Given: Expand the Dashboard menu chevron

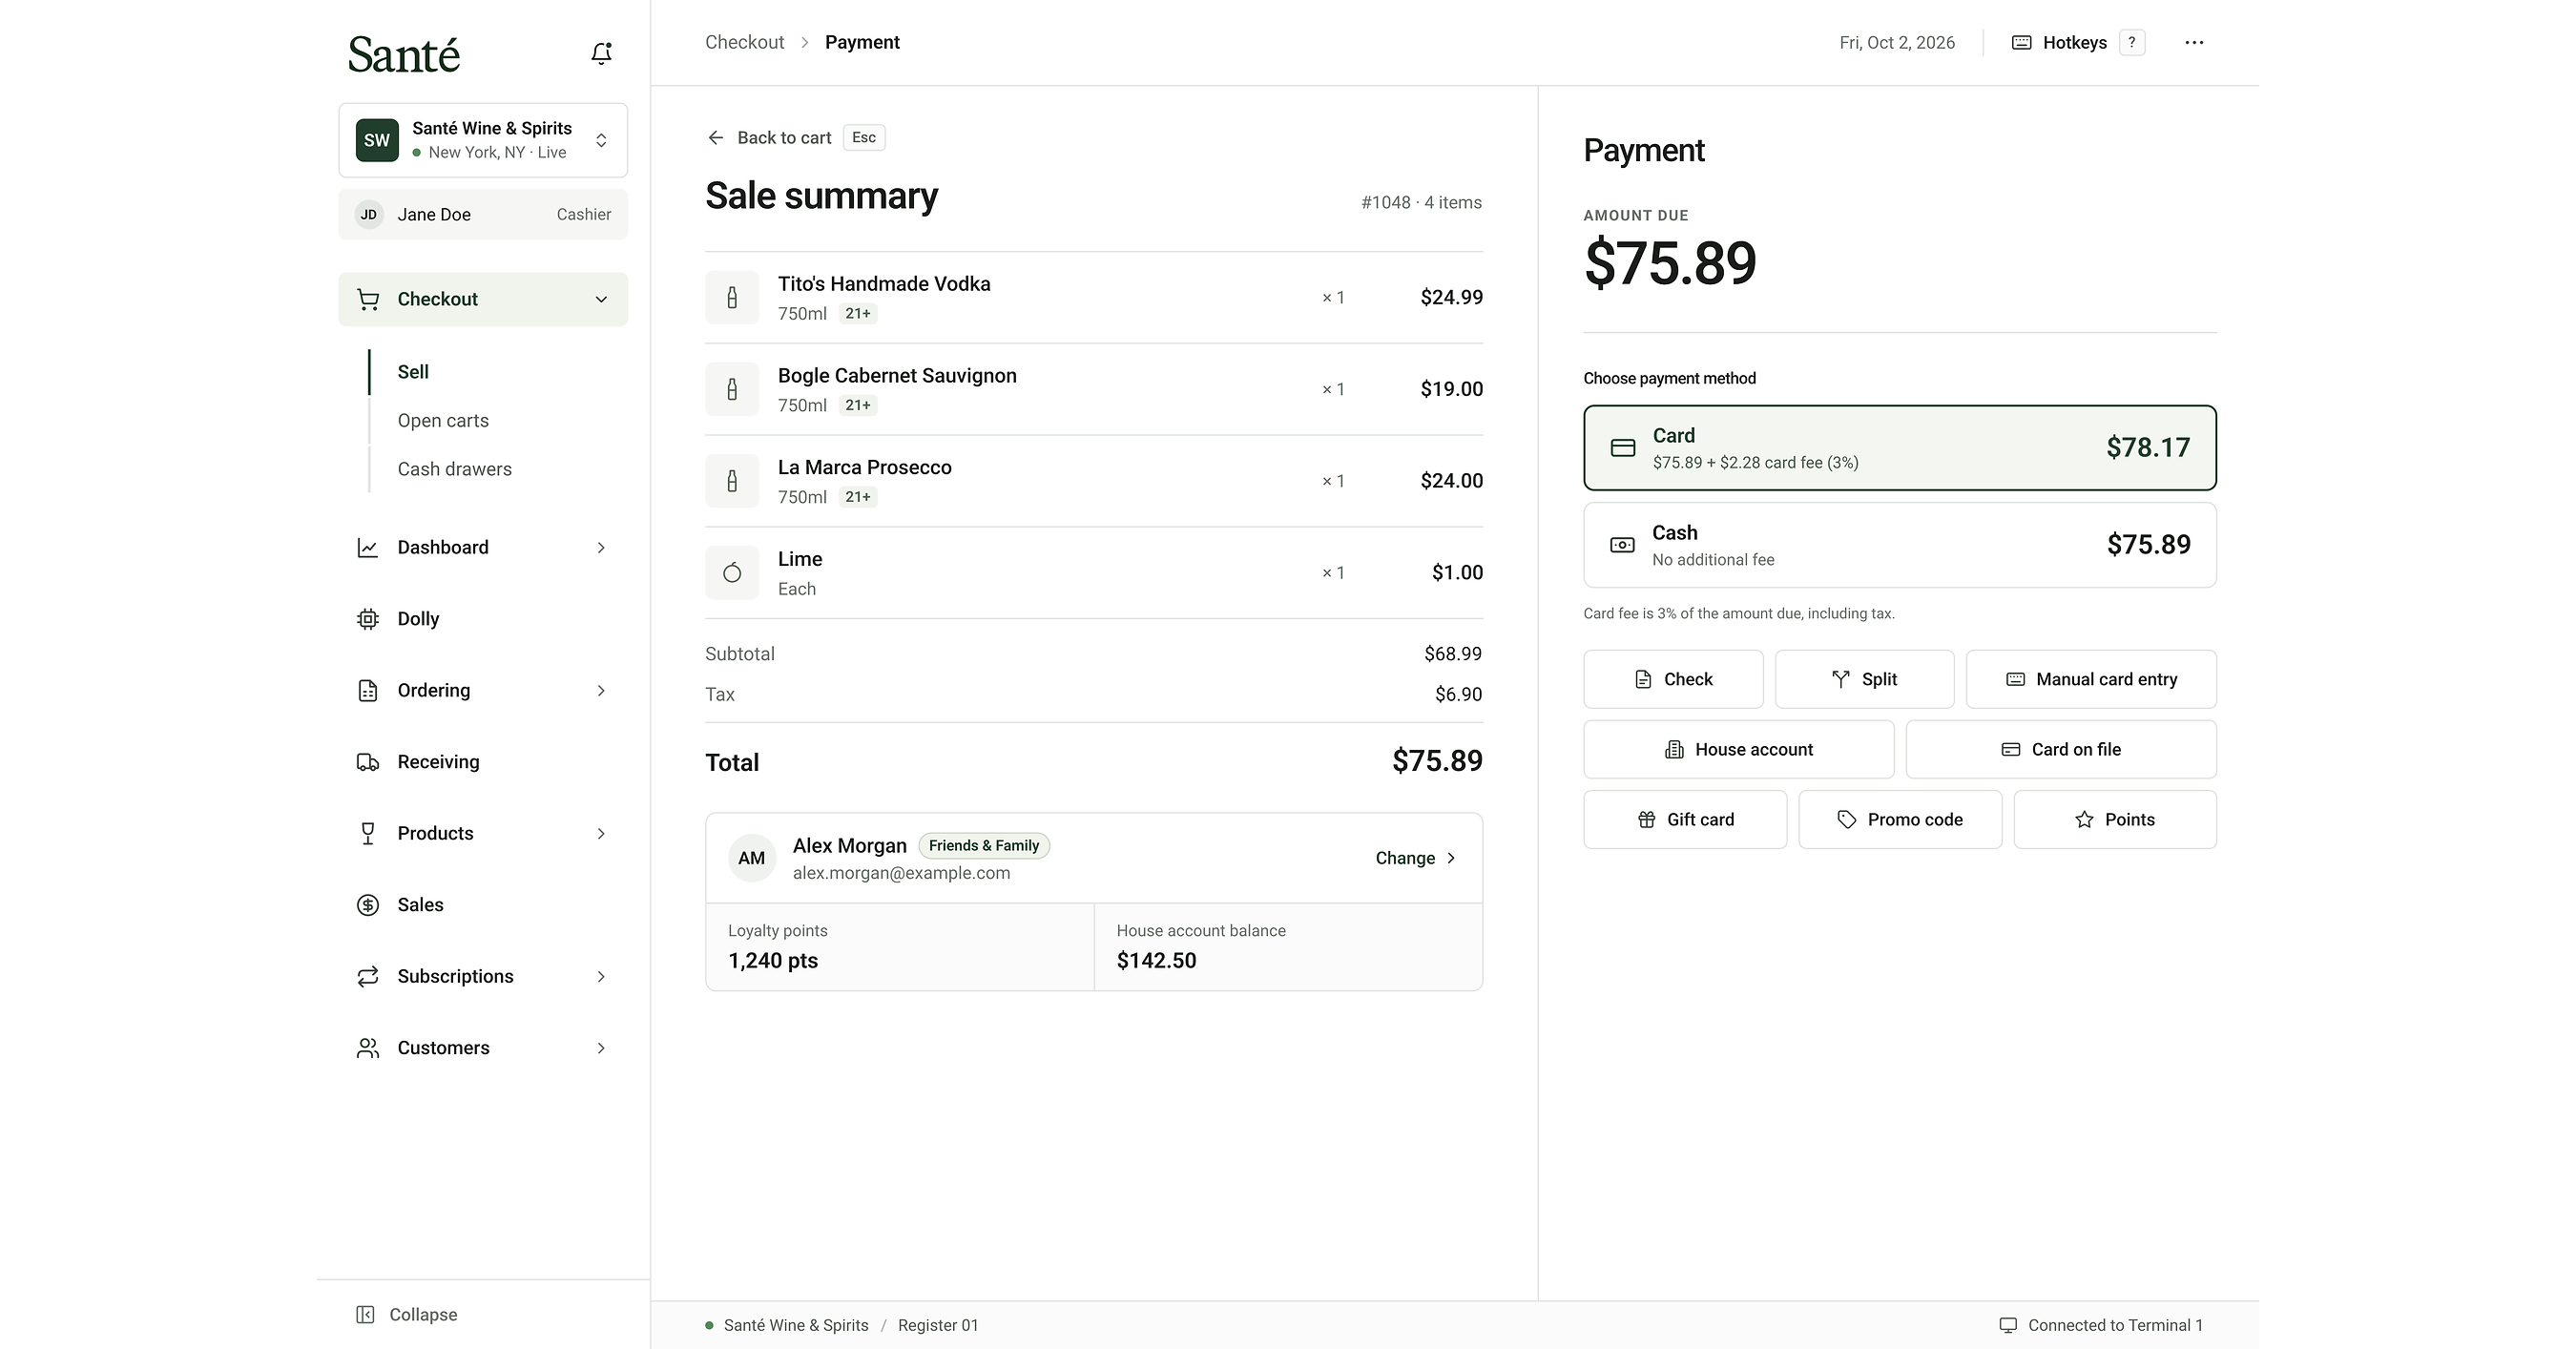Looking at the screenshot, I should click(x=601, y=547).
